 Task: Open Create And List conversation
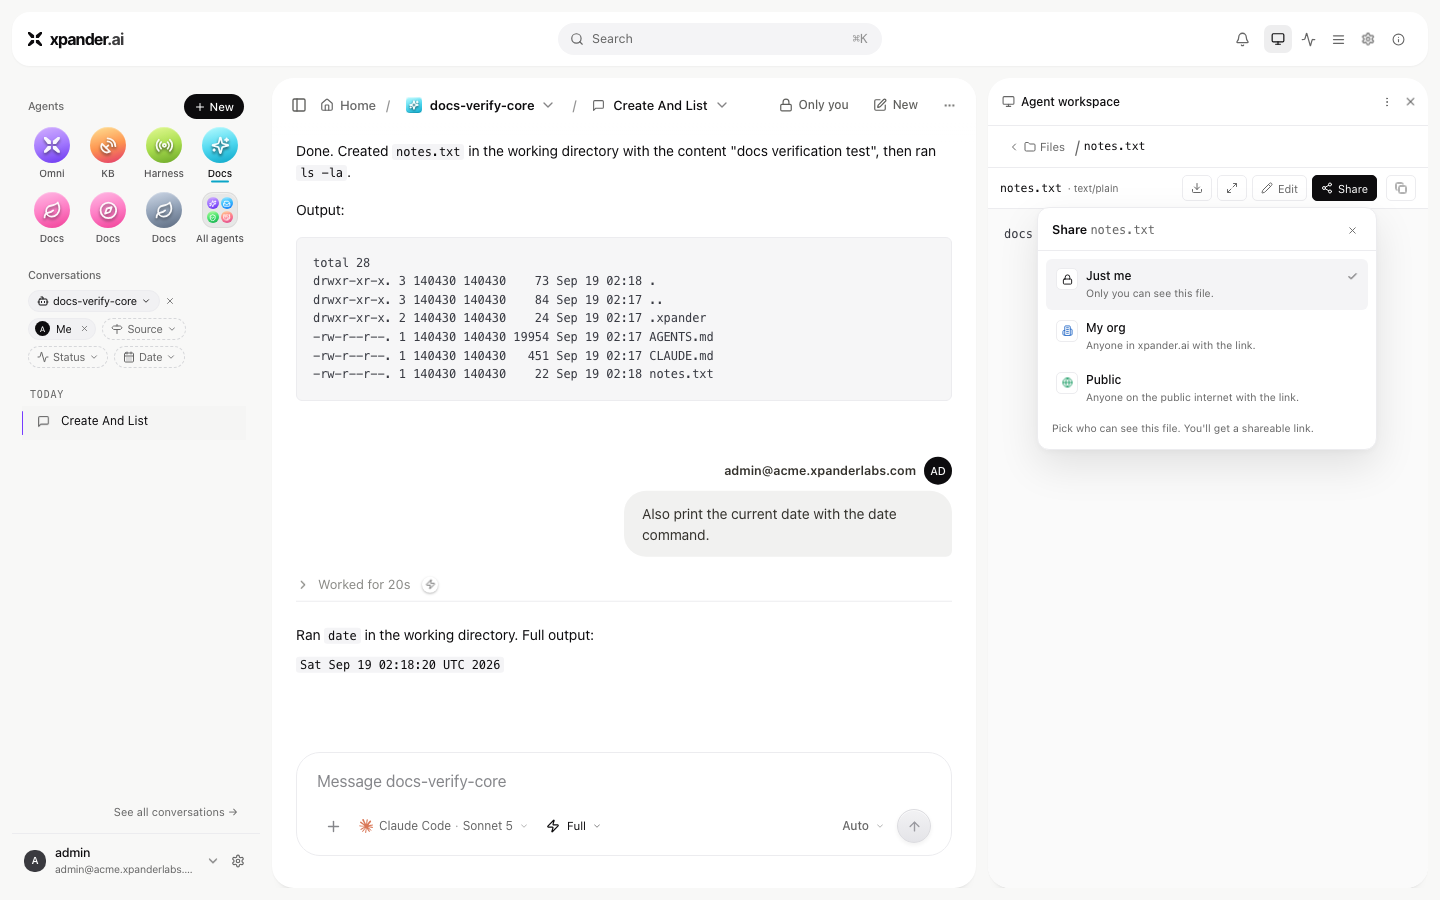(134, 421)
